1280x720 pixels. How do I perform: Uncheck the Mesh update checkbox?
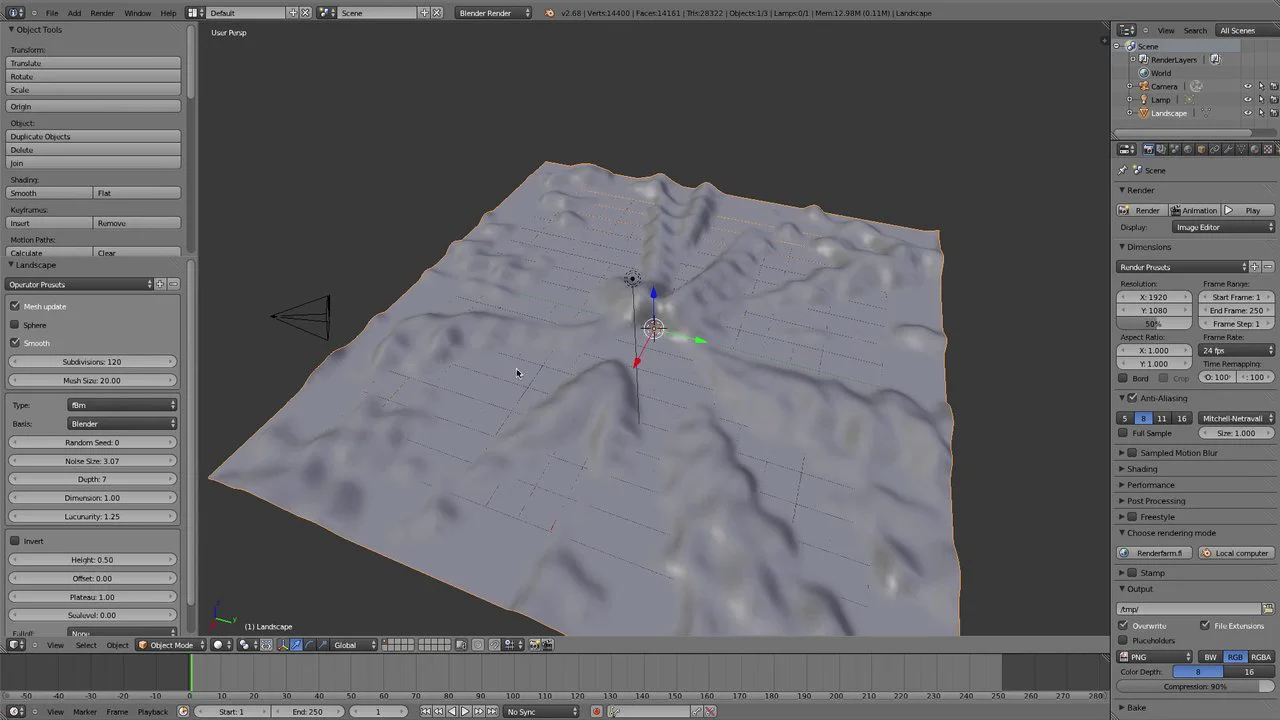point(15,306)
